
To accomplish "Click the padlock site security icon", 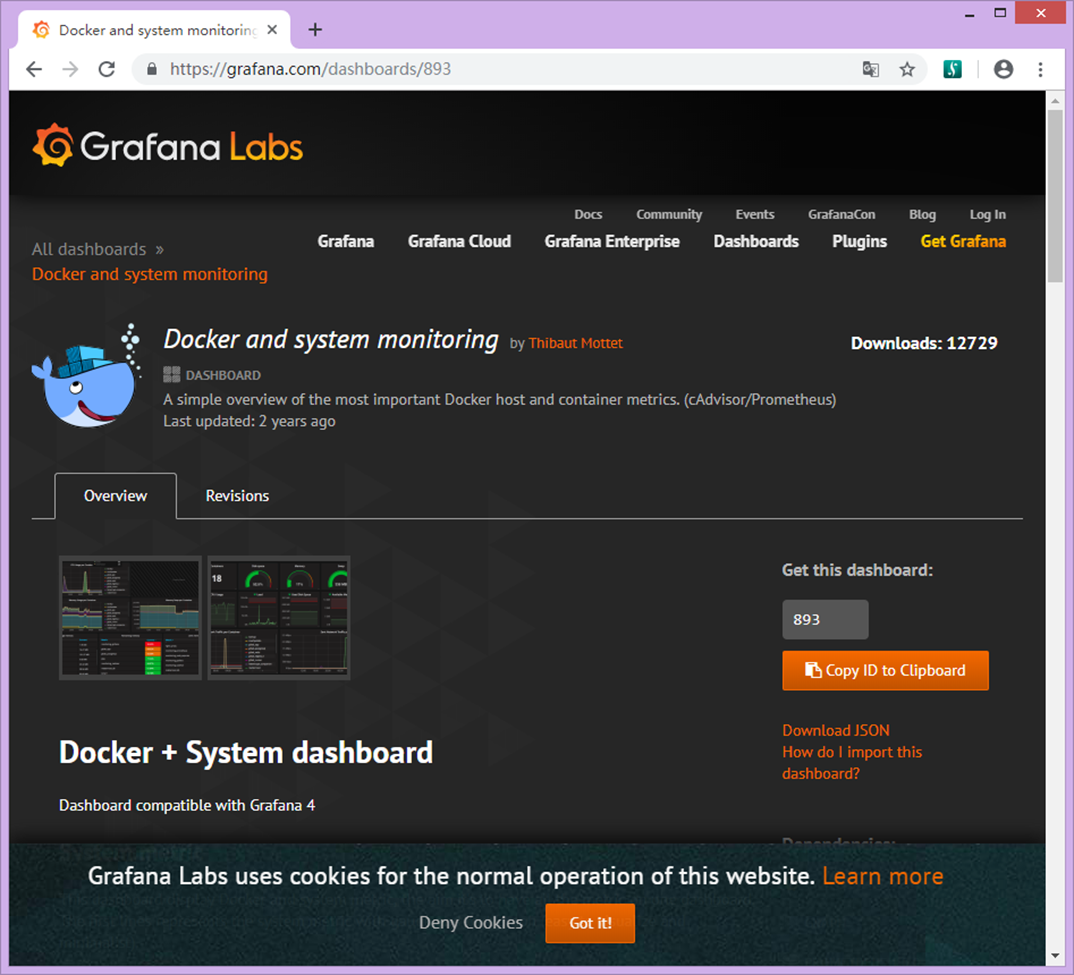I will (152, 69).
